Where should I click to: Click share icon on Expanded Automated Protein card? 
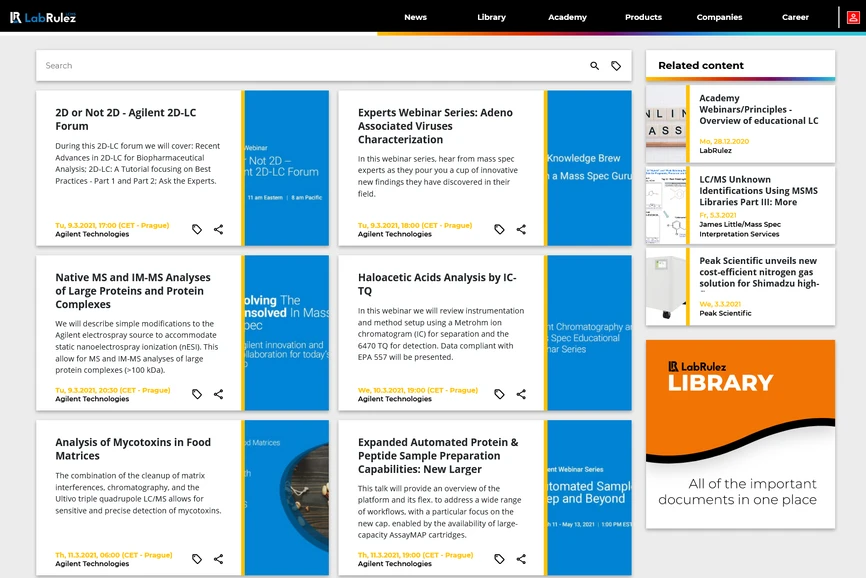[520, 559]
